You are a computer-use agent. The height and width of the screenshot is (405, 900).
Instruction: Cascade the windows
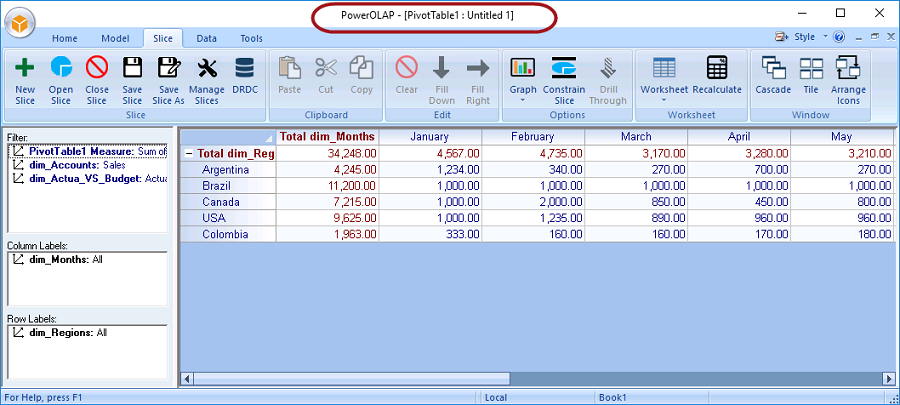[x=773, y=75]
